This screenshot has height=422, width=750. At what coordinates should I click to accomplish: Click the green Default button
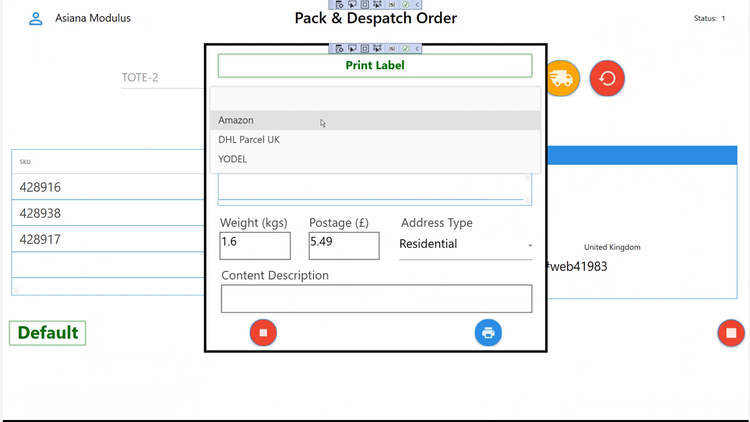[47, 333]
